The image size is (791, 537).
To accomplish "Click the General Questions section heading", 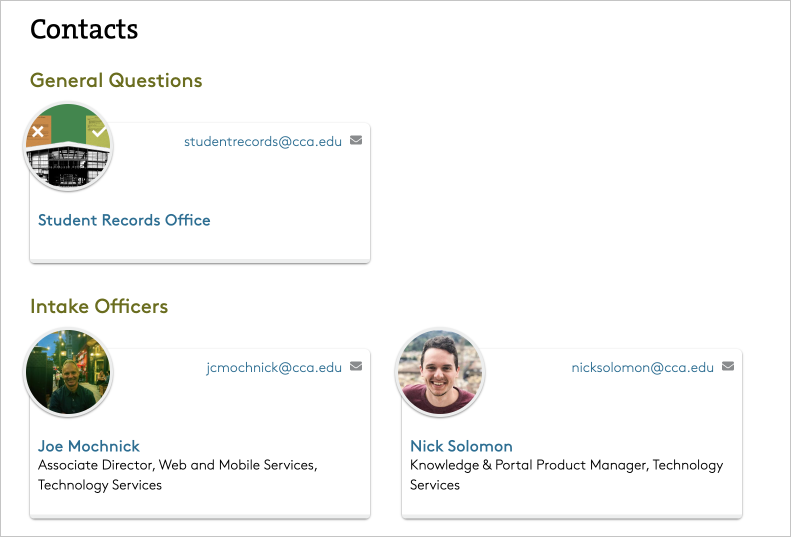I will (116, 80).
